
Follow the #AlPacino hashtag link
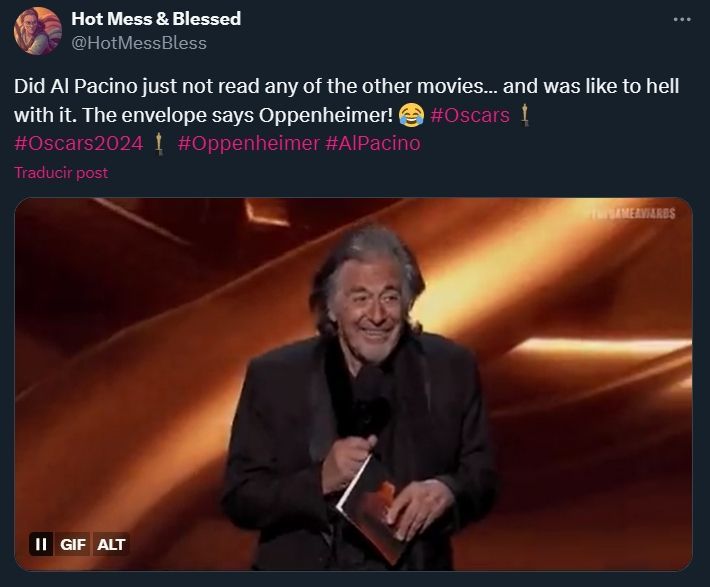click(x=373, y=143)
